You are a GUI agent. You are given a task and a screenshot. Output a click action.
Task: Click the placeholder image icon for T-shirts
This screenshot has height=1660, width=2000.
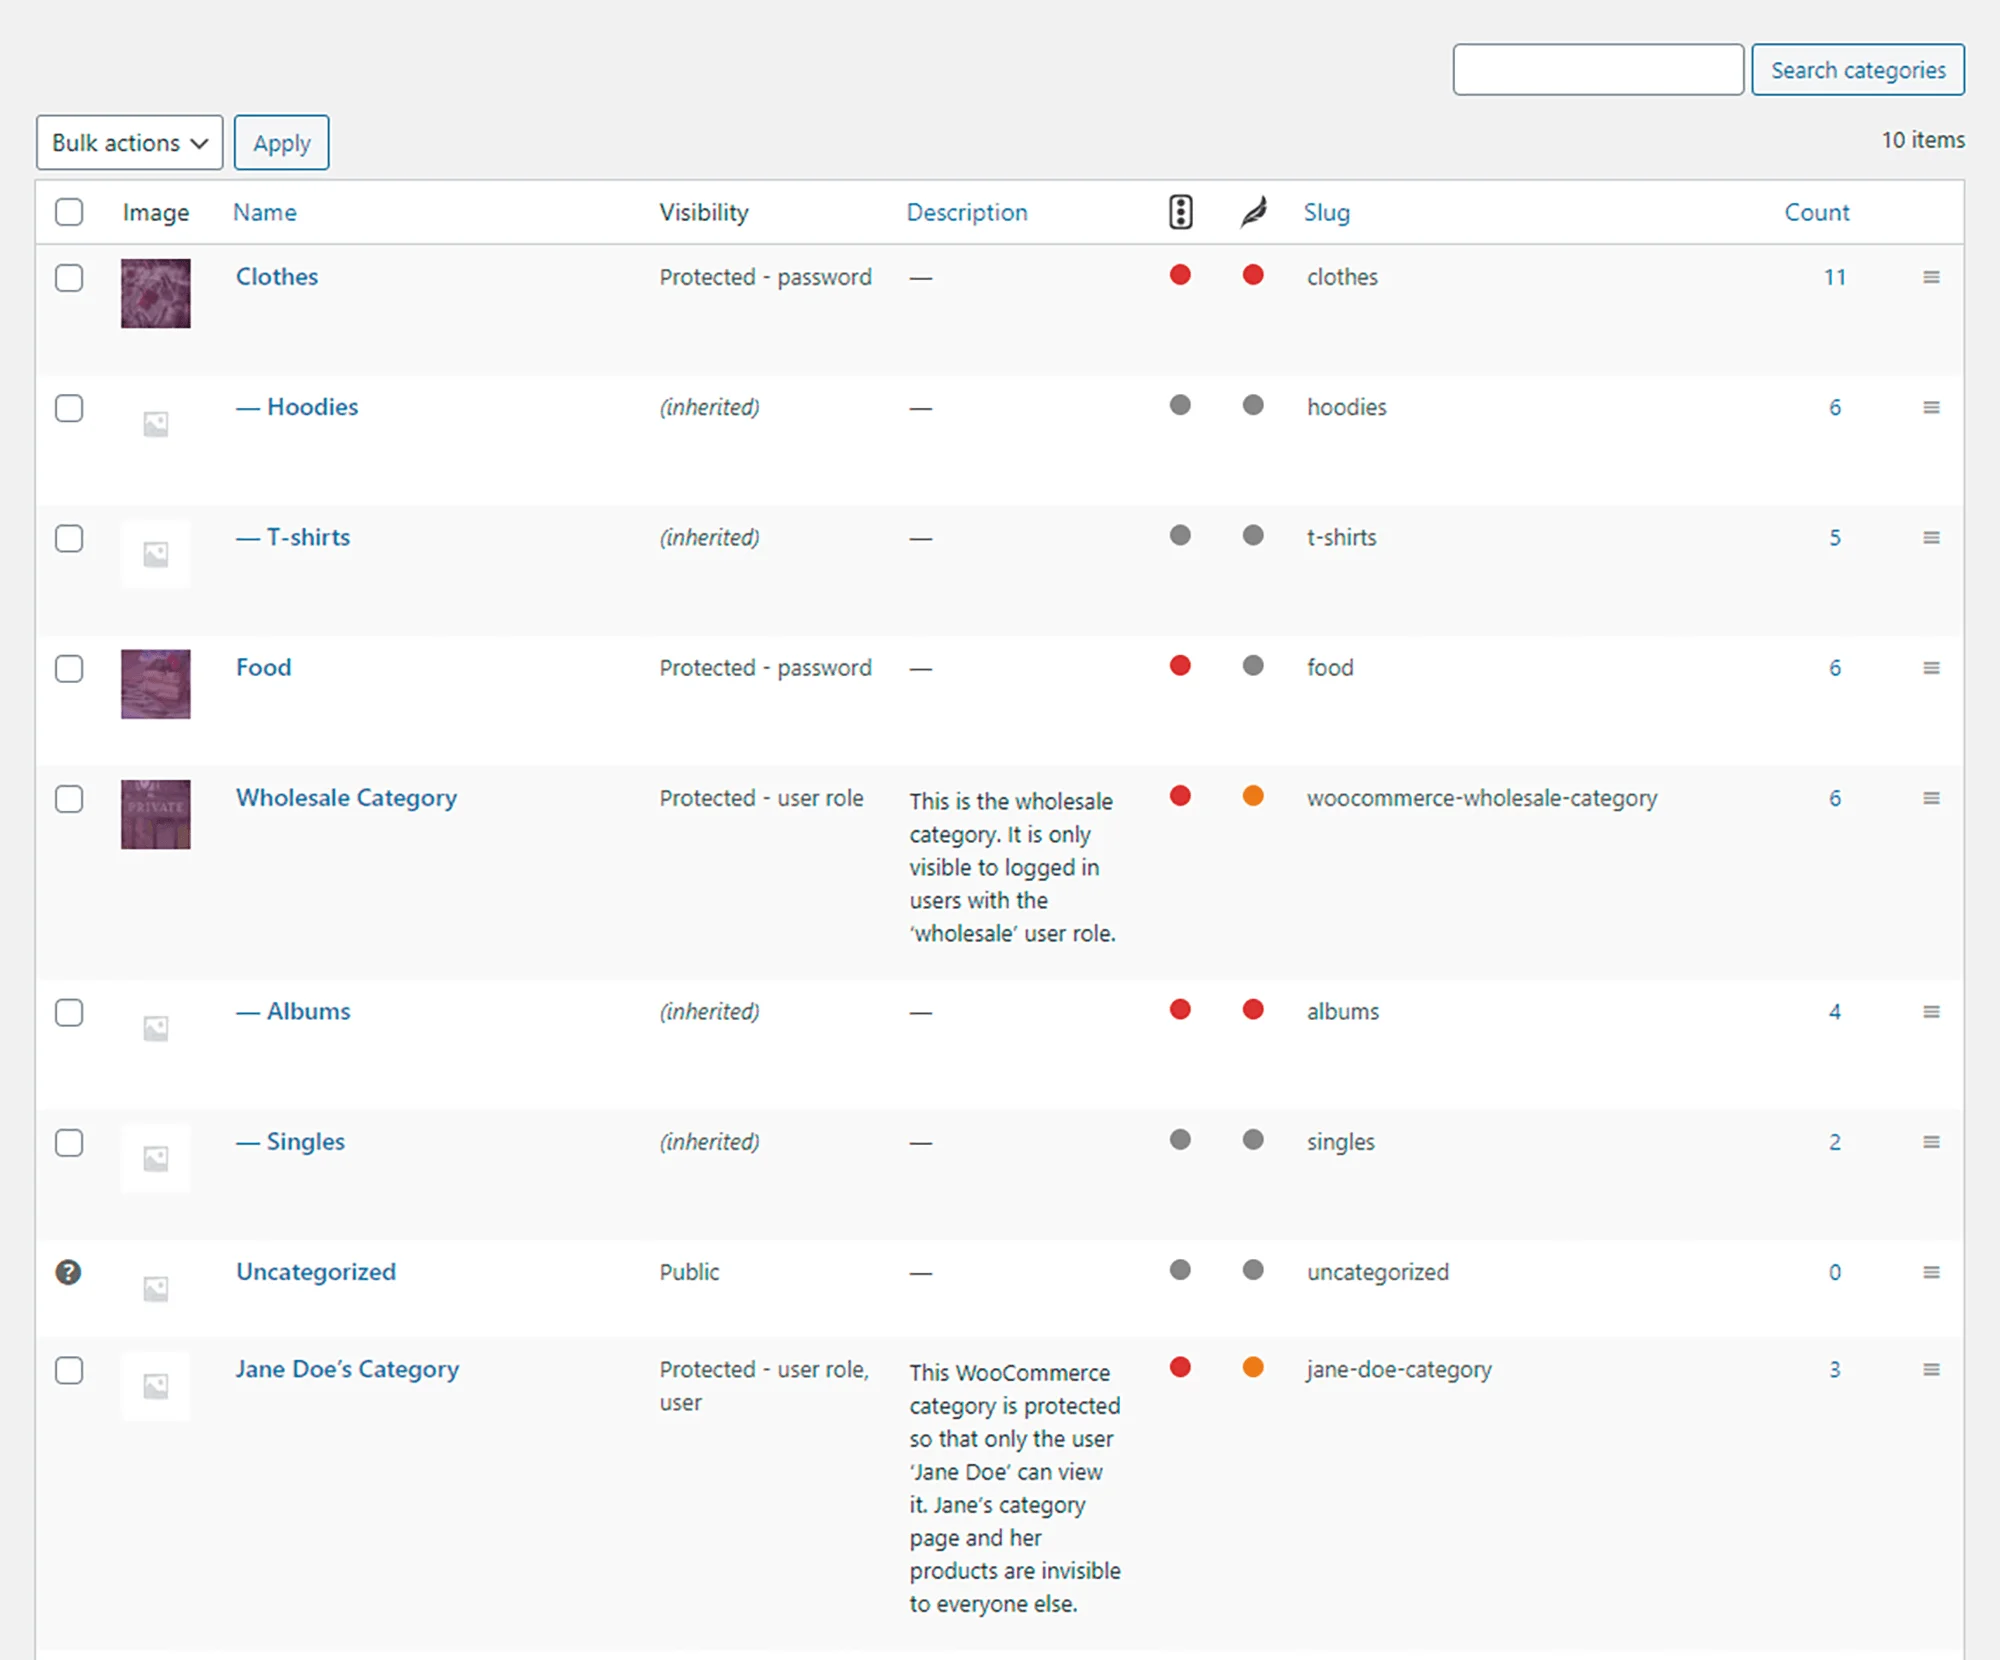[155, 553]
